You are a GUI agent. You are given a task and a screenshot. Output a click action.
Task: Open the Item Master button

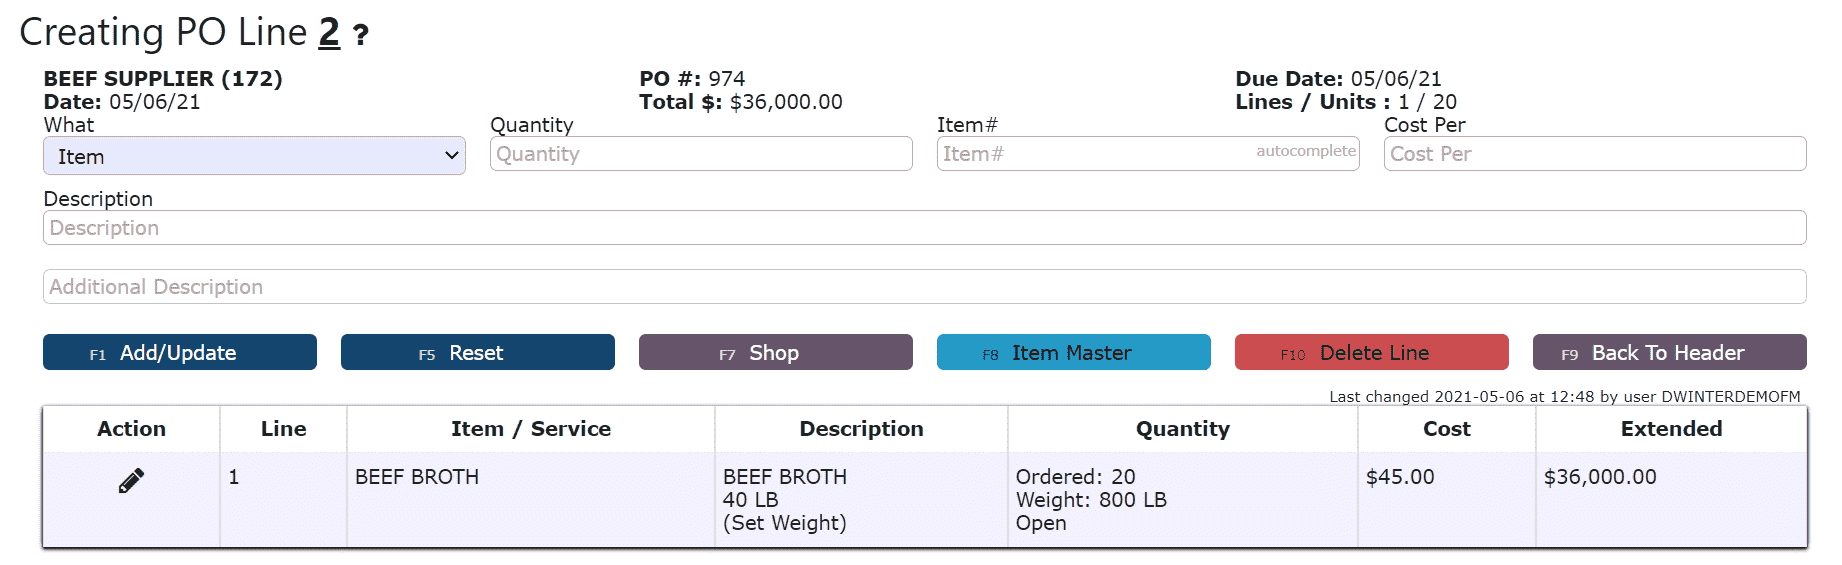tap(1074, 352)
